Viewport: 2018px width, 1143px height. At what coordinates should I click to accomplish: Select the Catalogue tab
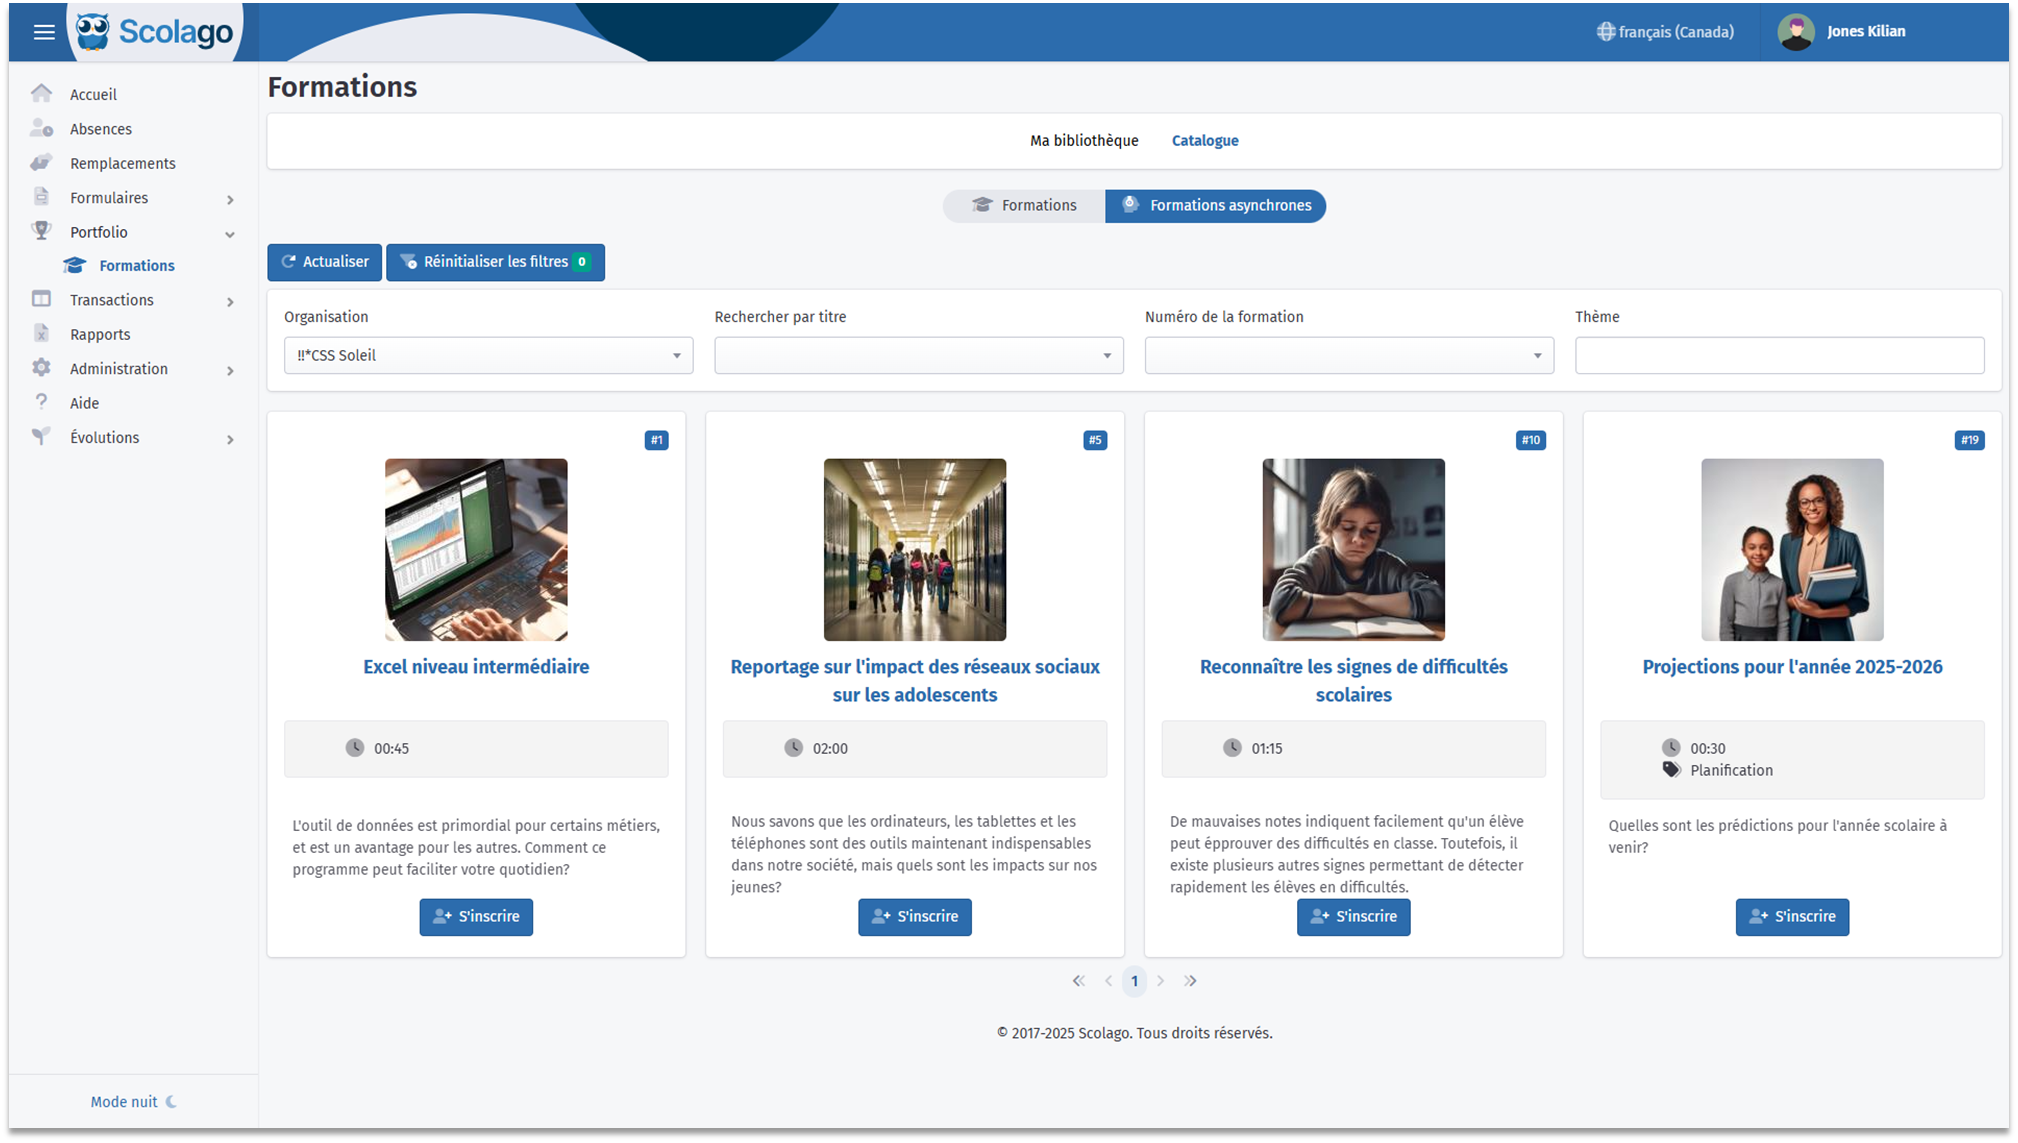[x=1204, y=141]
